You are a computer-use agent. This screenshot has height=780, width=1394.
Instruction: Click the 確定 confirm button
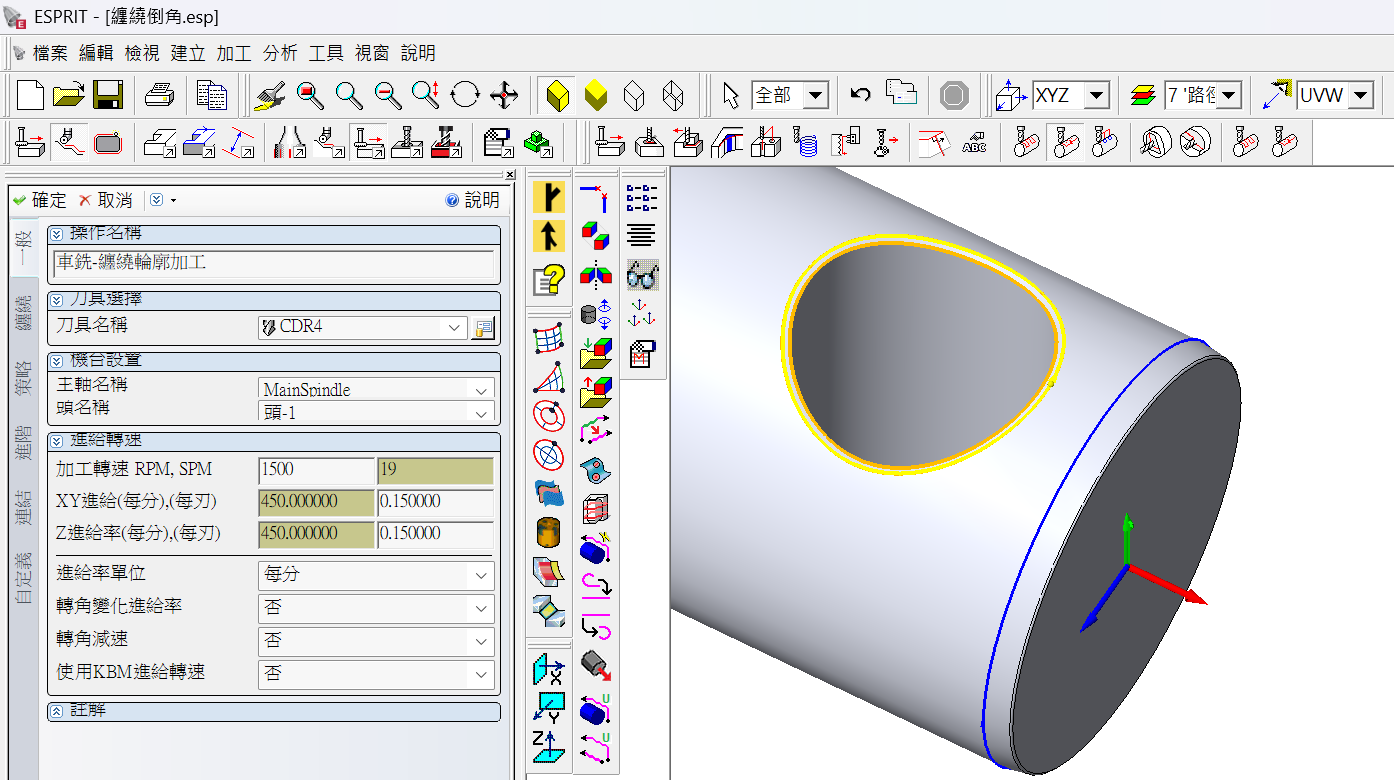(40, 200)
